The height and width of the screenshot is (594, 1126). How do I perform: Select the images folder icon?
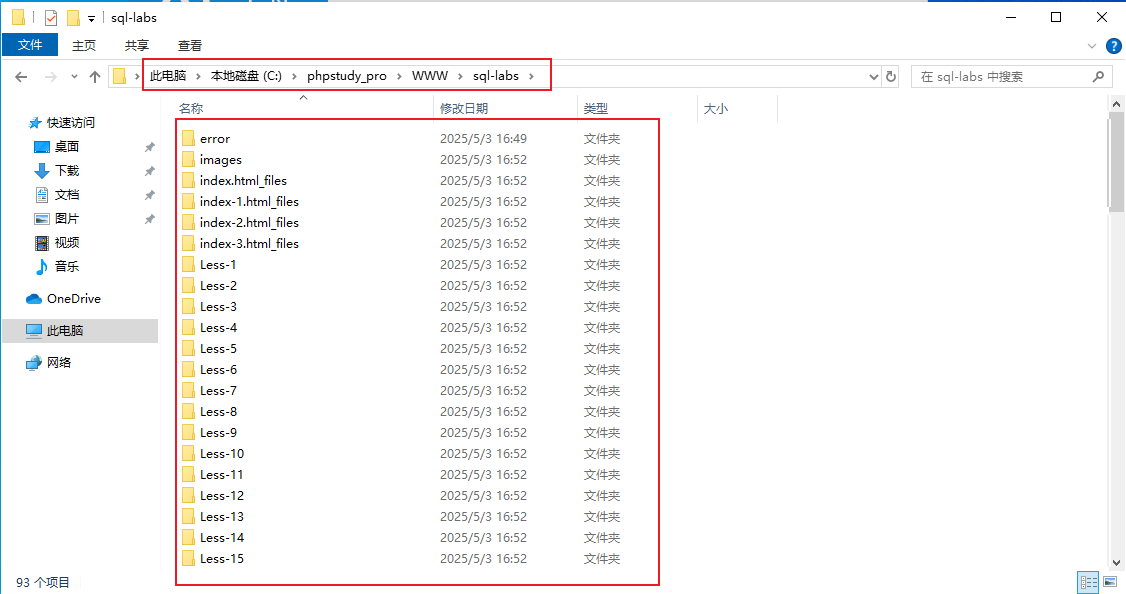click(x=188, y=159)
